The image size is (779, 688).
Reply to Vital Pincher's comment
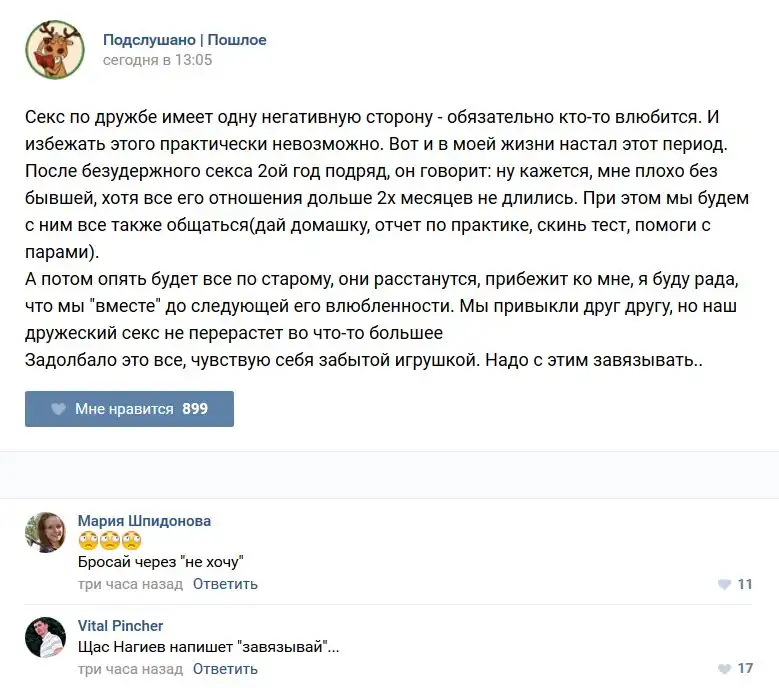coord(225,669)
